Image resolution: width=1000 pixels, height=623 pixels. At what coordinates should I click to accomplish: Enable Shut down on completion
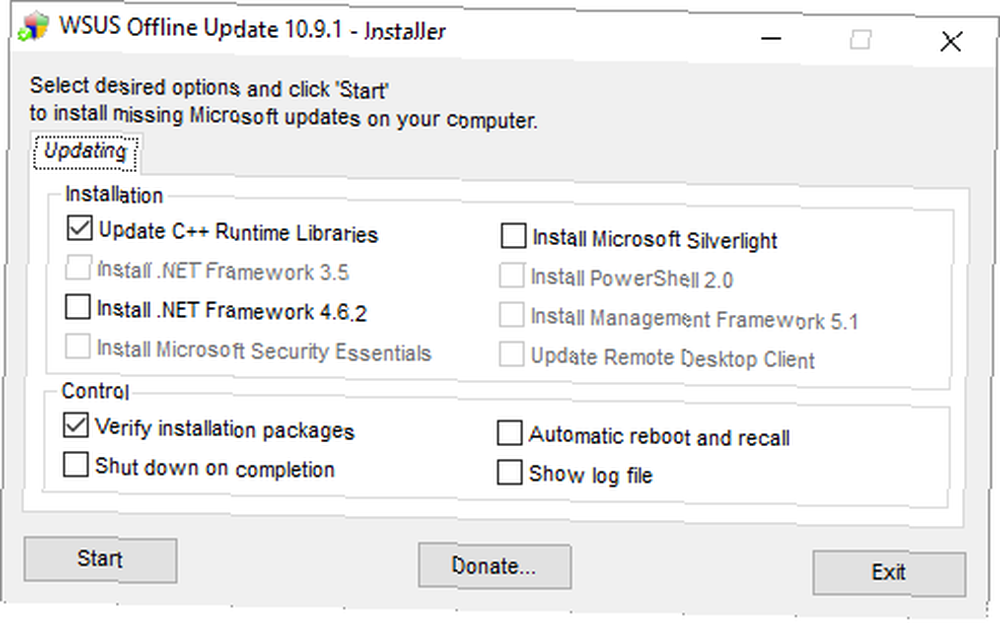[75, 465]
